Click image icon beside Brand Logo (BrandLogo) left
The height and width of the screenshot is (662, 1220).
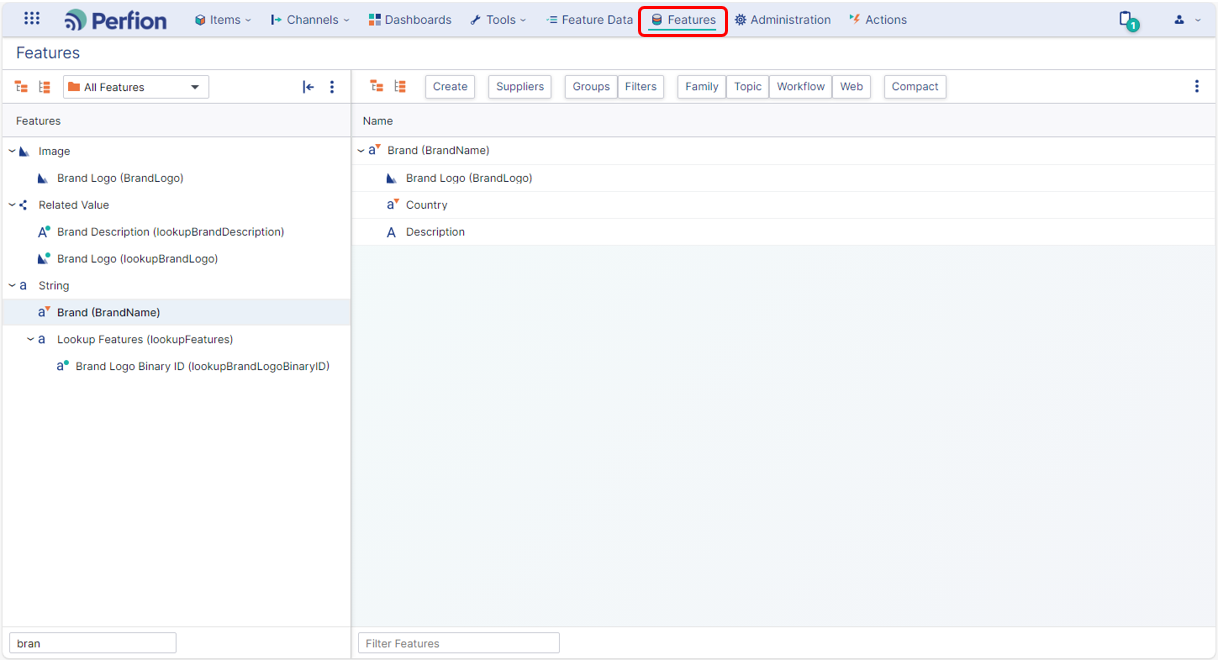tap(43, 178)
